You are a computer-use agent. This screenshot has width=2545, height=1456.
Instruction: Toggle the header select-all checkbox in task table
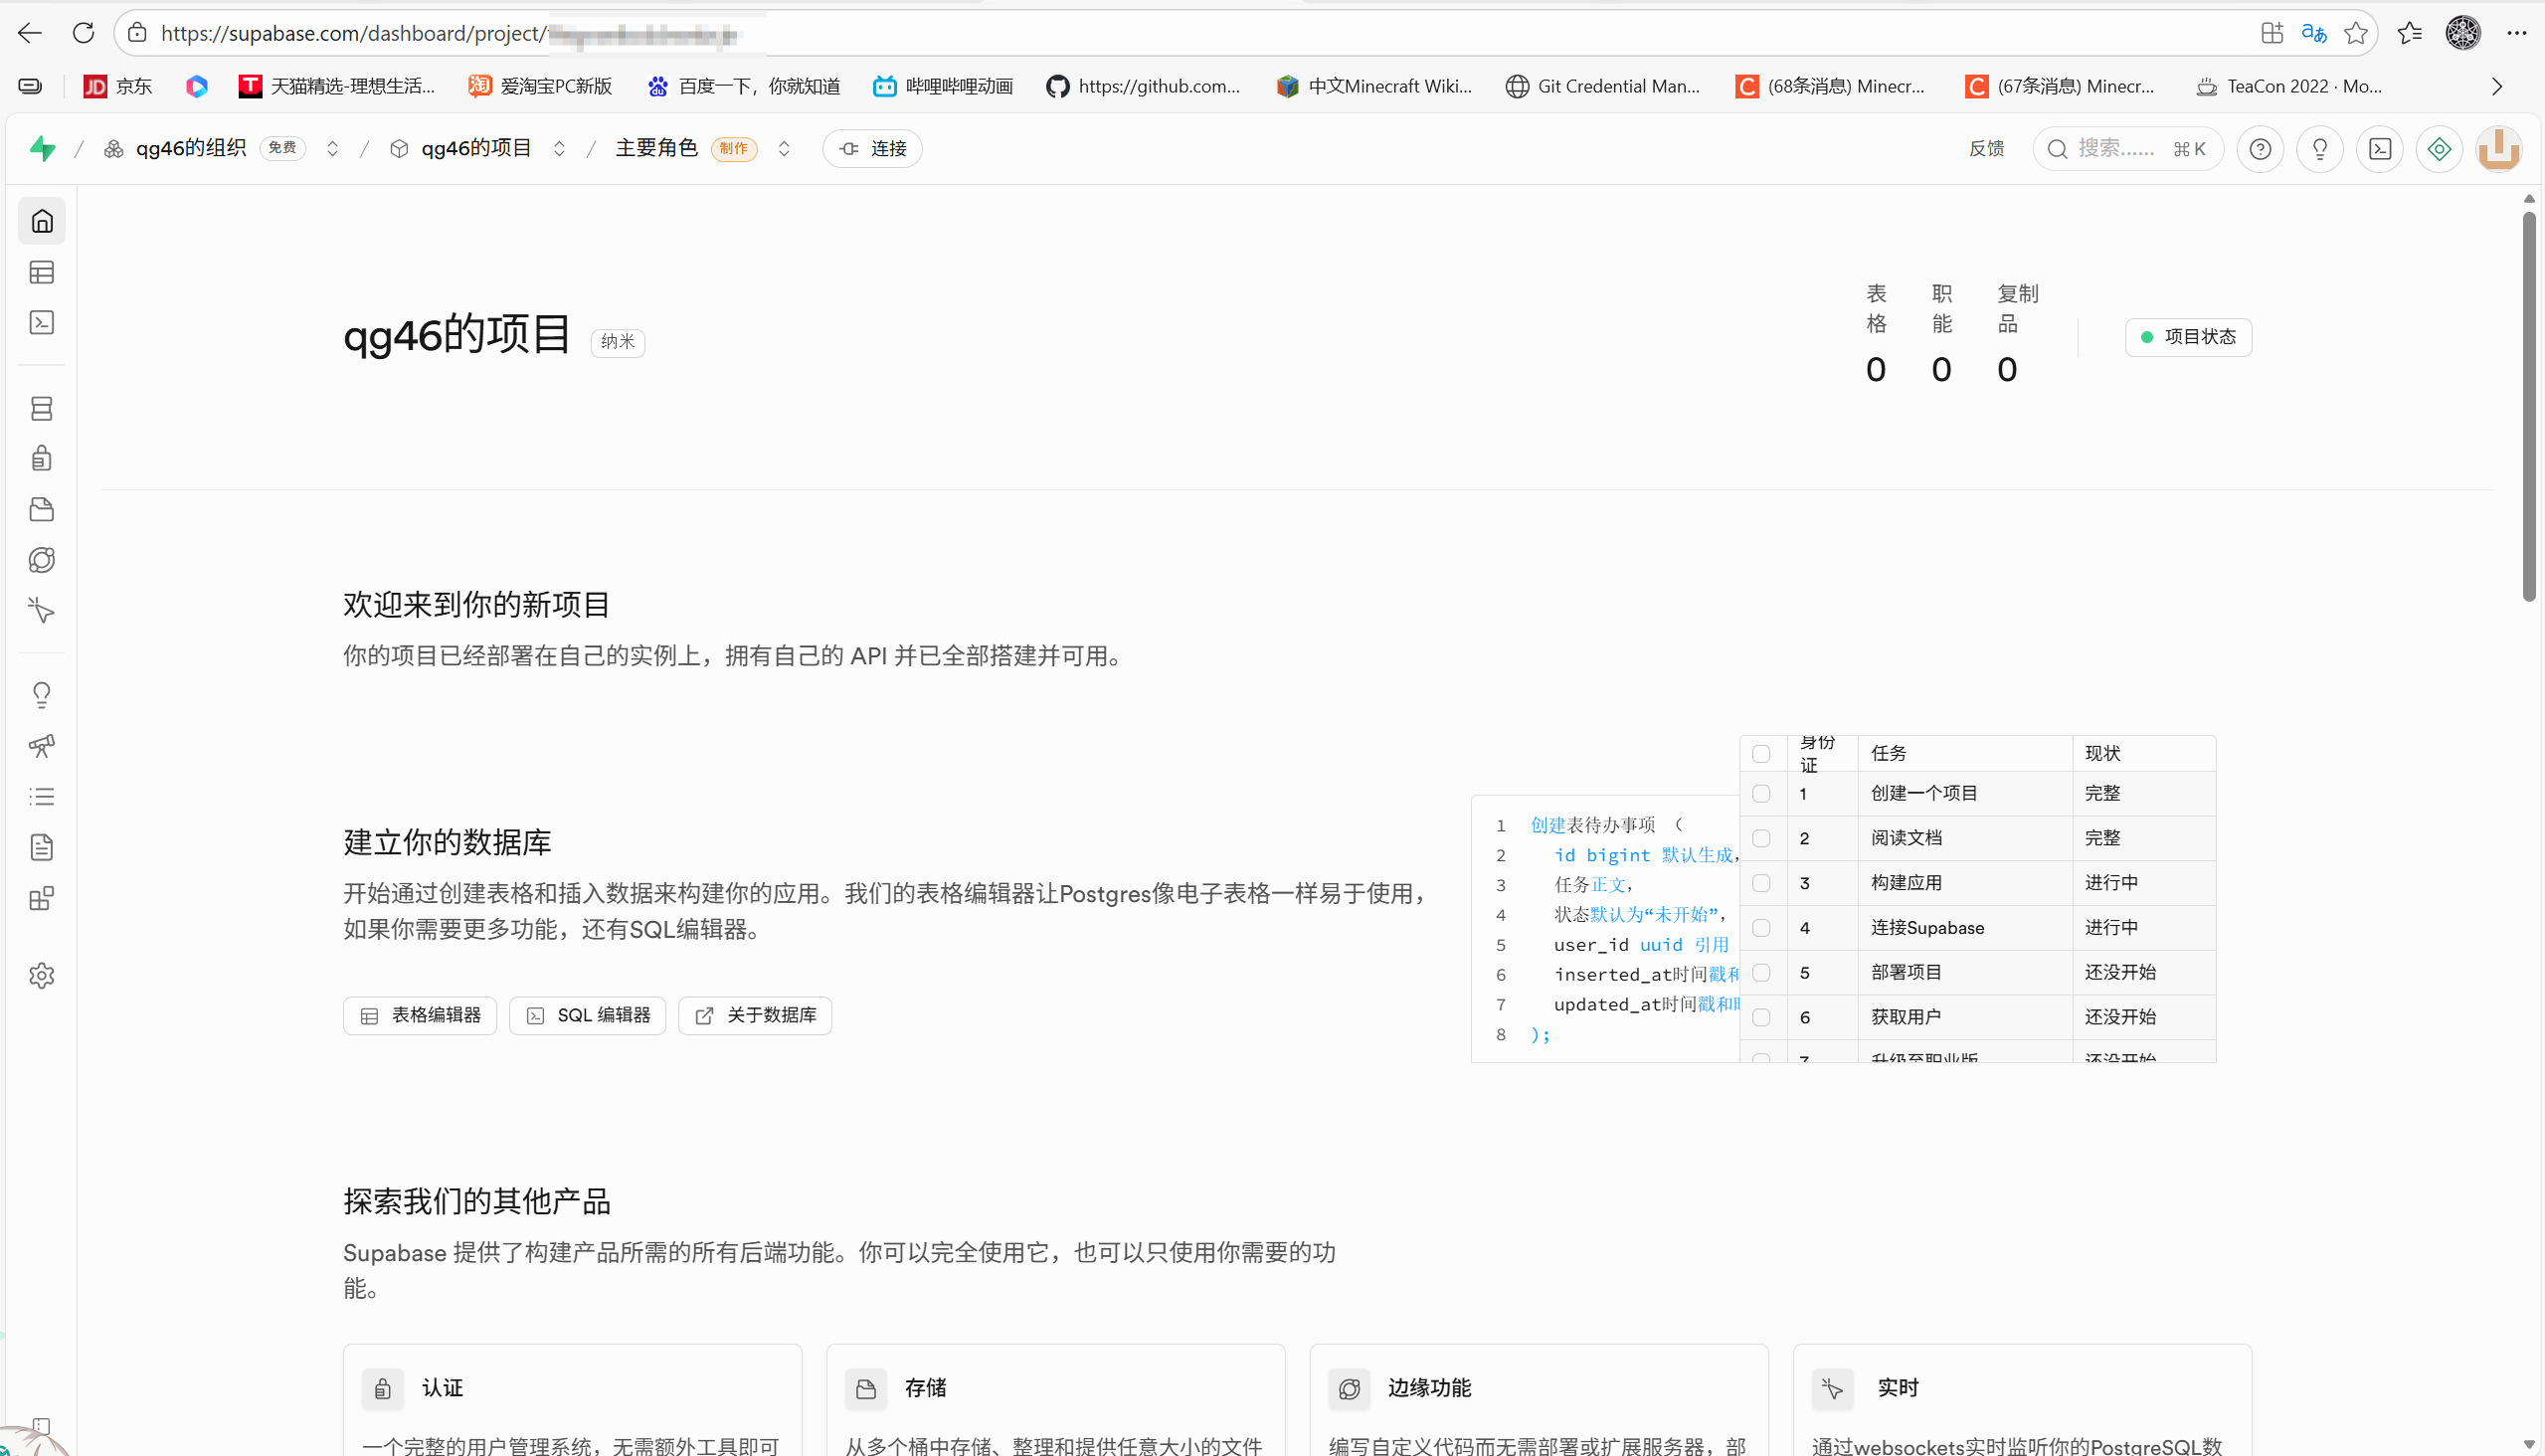[x=1761, y=754]
